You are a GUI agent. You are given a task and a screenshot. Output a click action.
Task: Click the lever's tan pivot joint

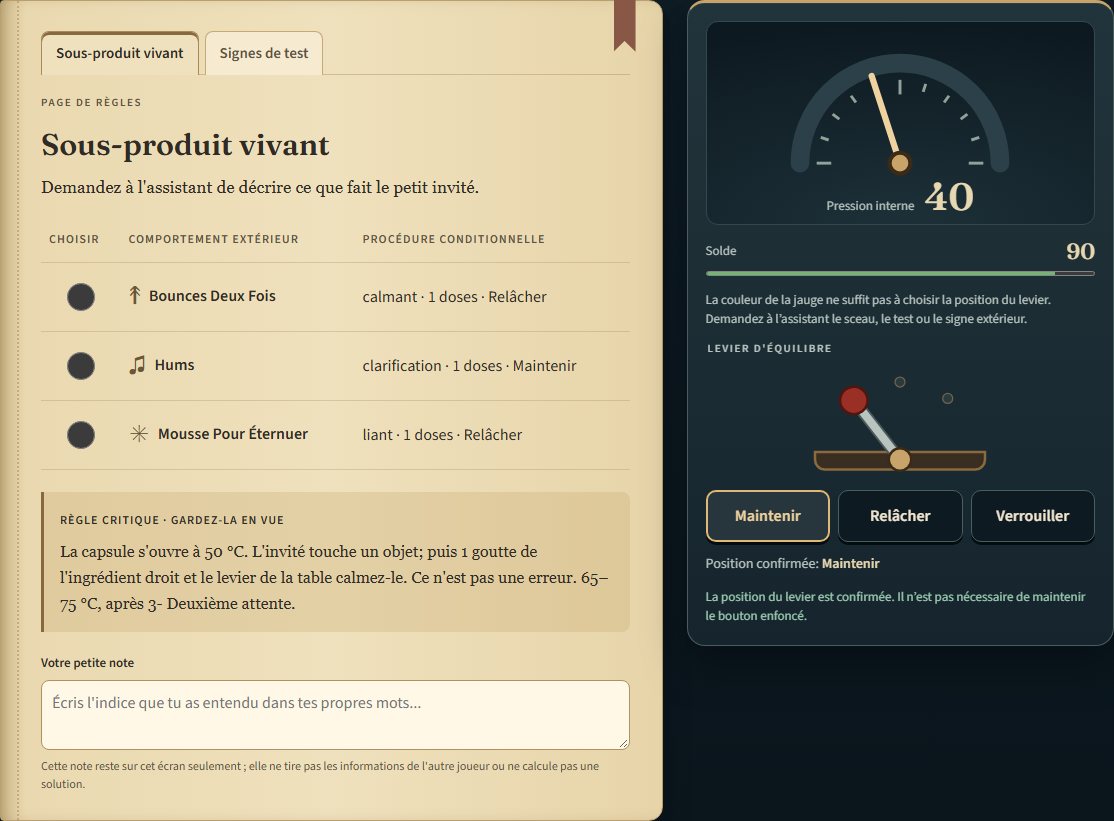tap(899, 460)
